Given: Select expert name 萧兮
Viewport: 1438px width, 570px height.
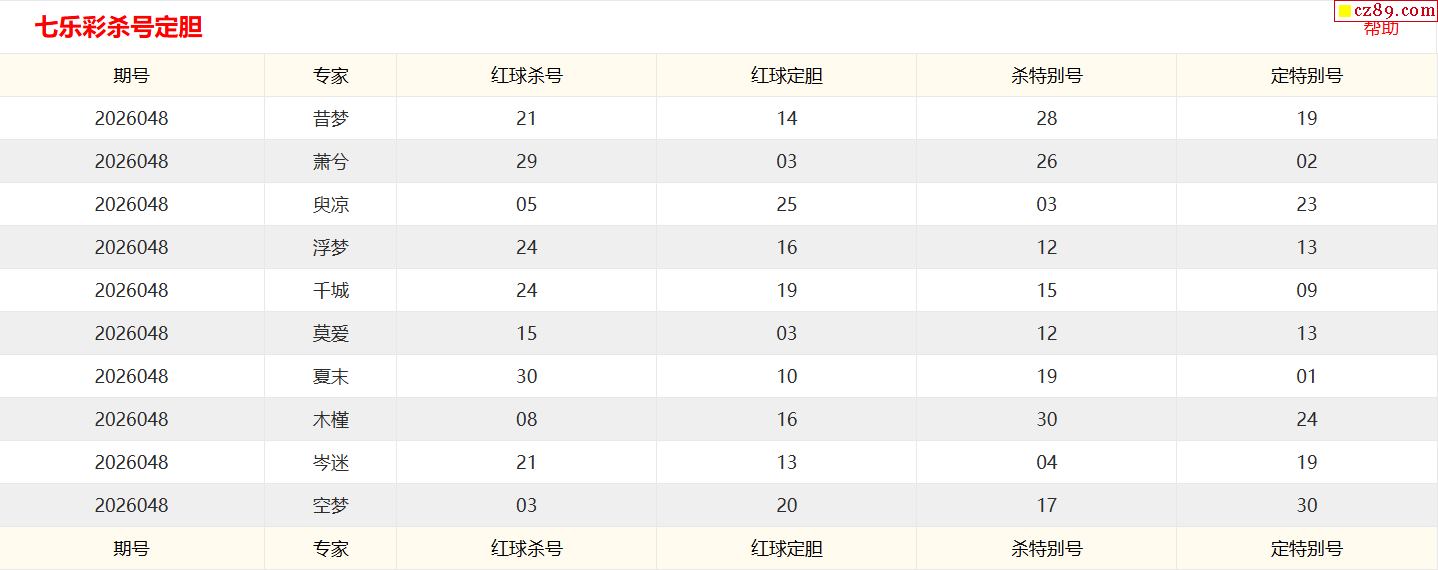Looking at the screenshot, I should point(330,162).
